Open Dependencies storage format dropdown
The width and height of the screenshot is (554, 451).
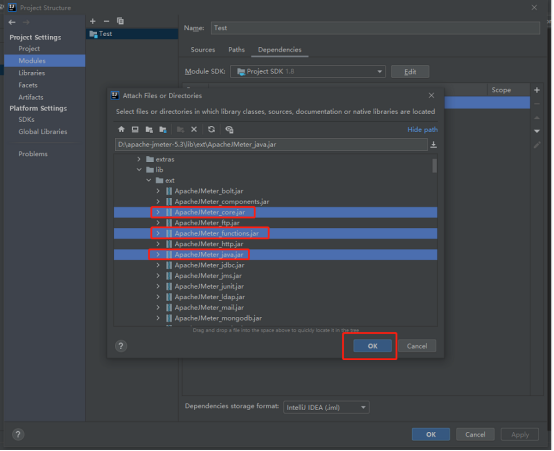coord(326,407)
